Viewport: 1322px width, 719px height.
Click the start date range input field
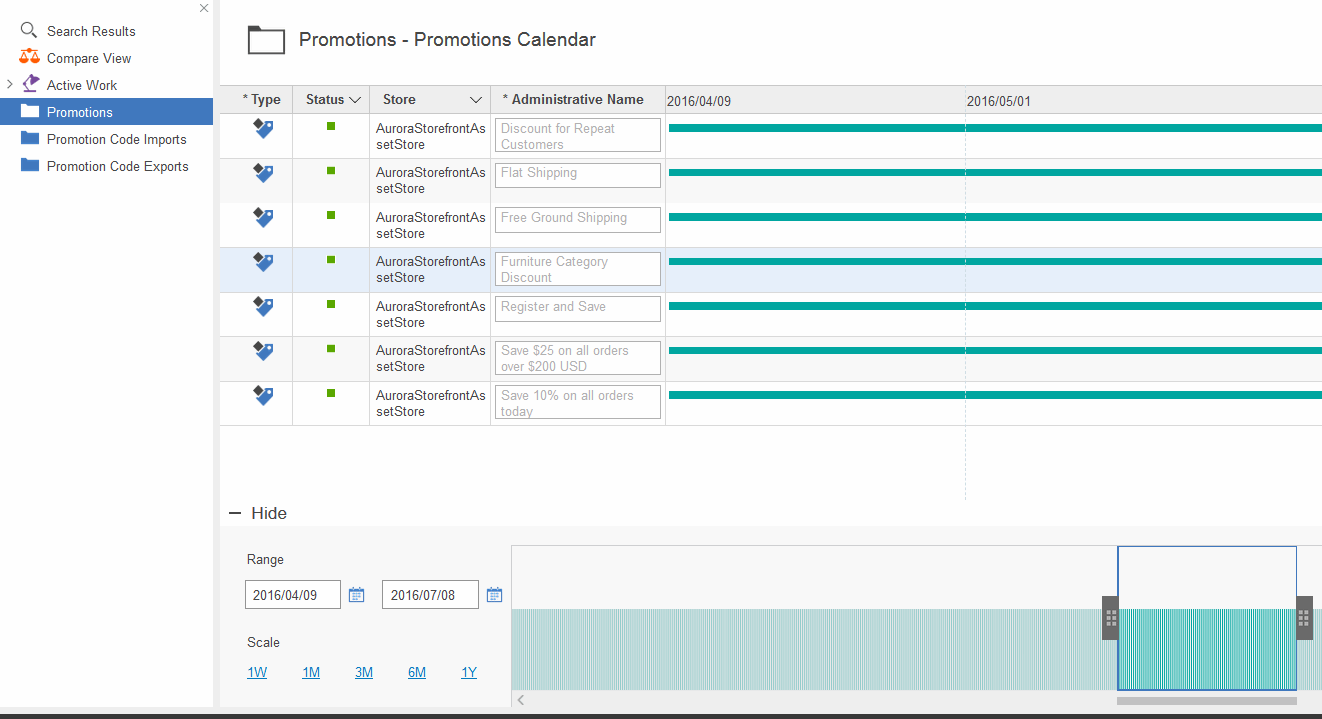pyautogui.click(x=292, y=595)
